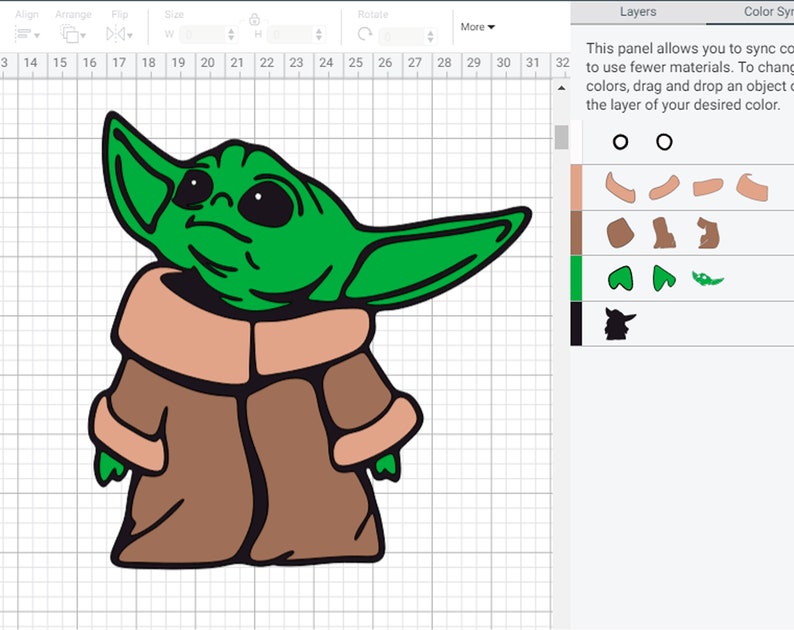The width and height of the screenshot is (794, 630).
Task: Switch to the Layers tab
Action: tap(638, 12)
